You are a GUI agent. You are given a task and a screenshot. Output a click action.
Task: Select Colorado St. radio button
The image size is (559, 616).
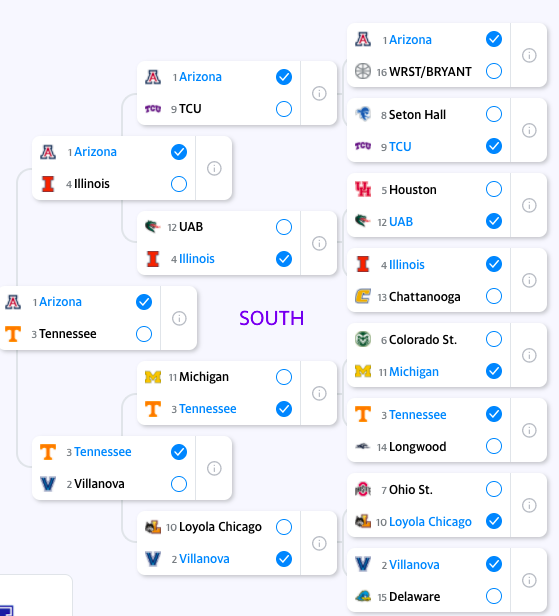coord(494,339)
